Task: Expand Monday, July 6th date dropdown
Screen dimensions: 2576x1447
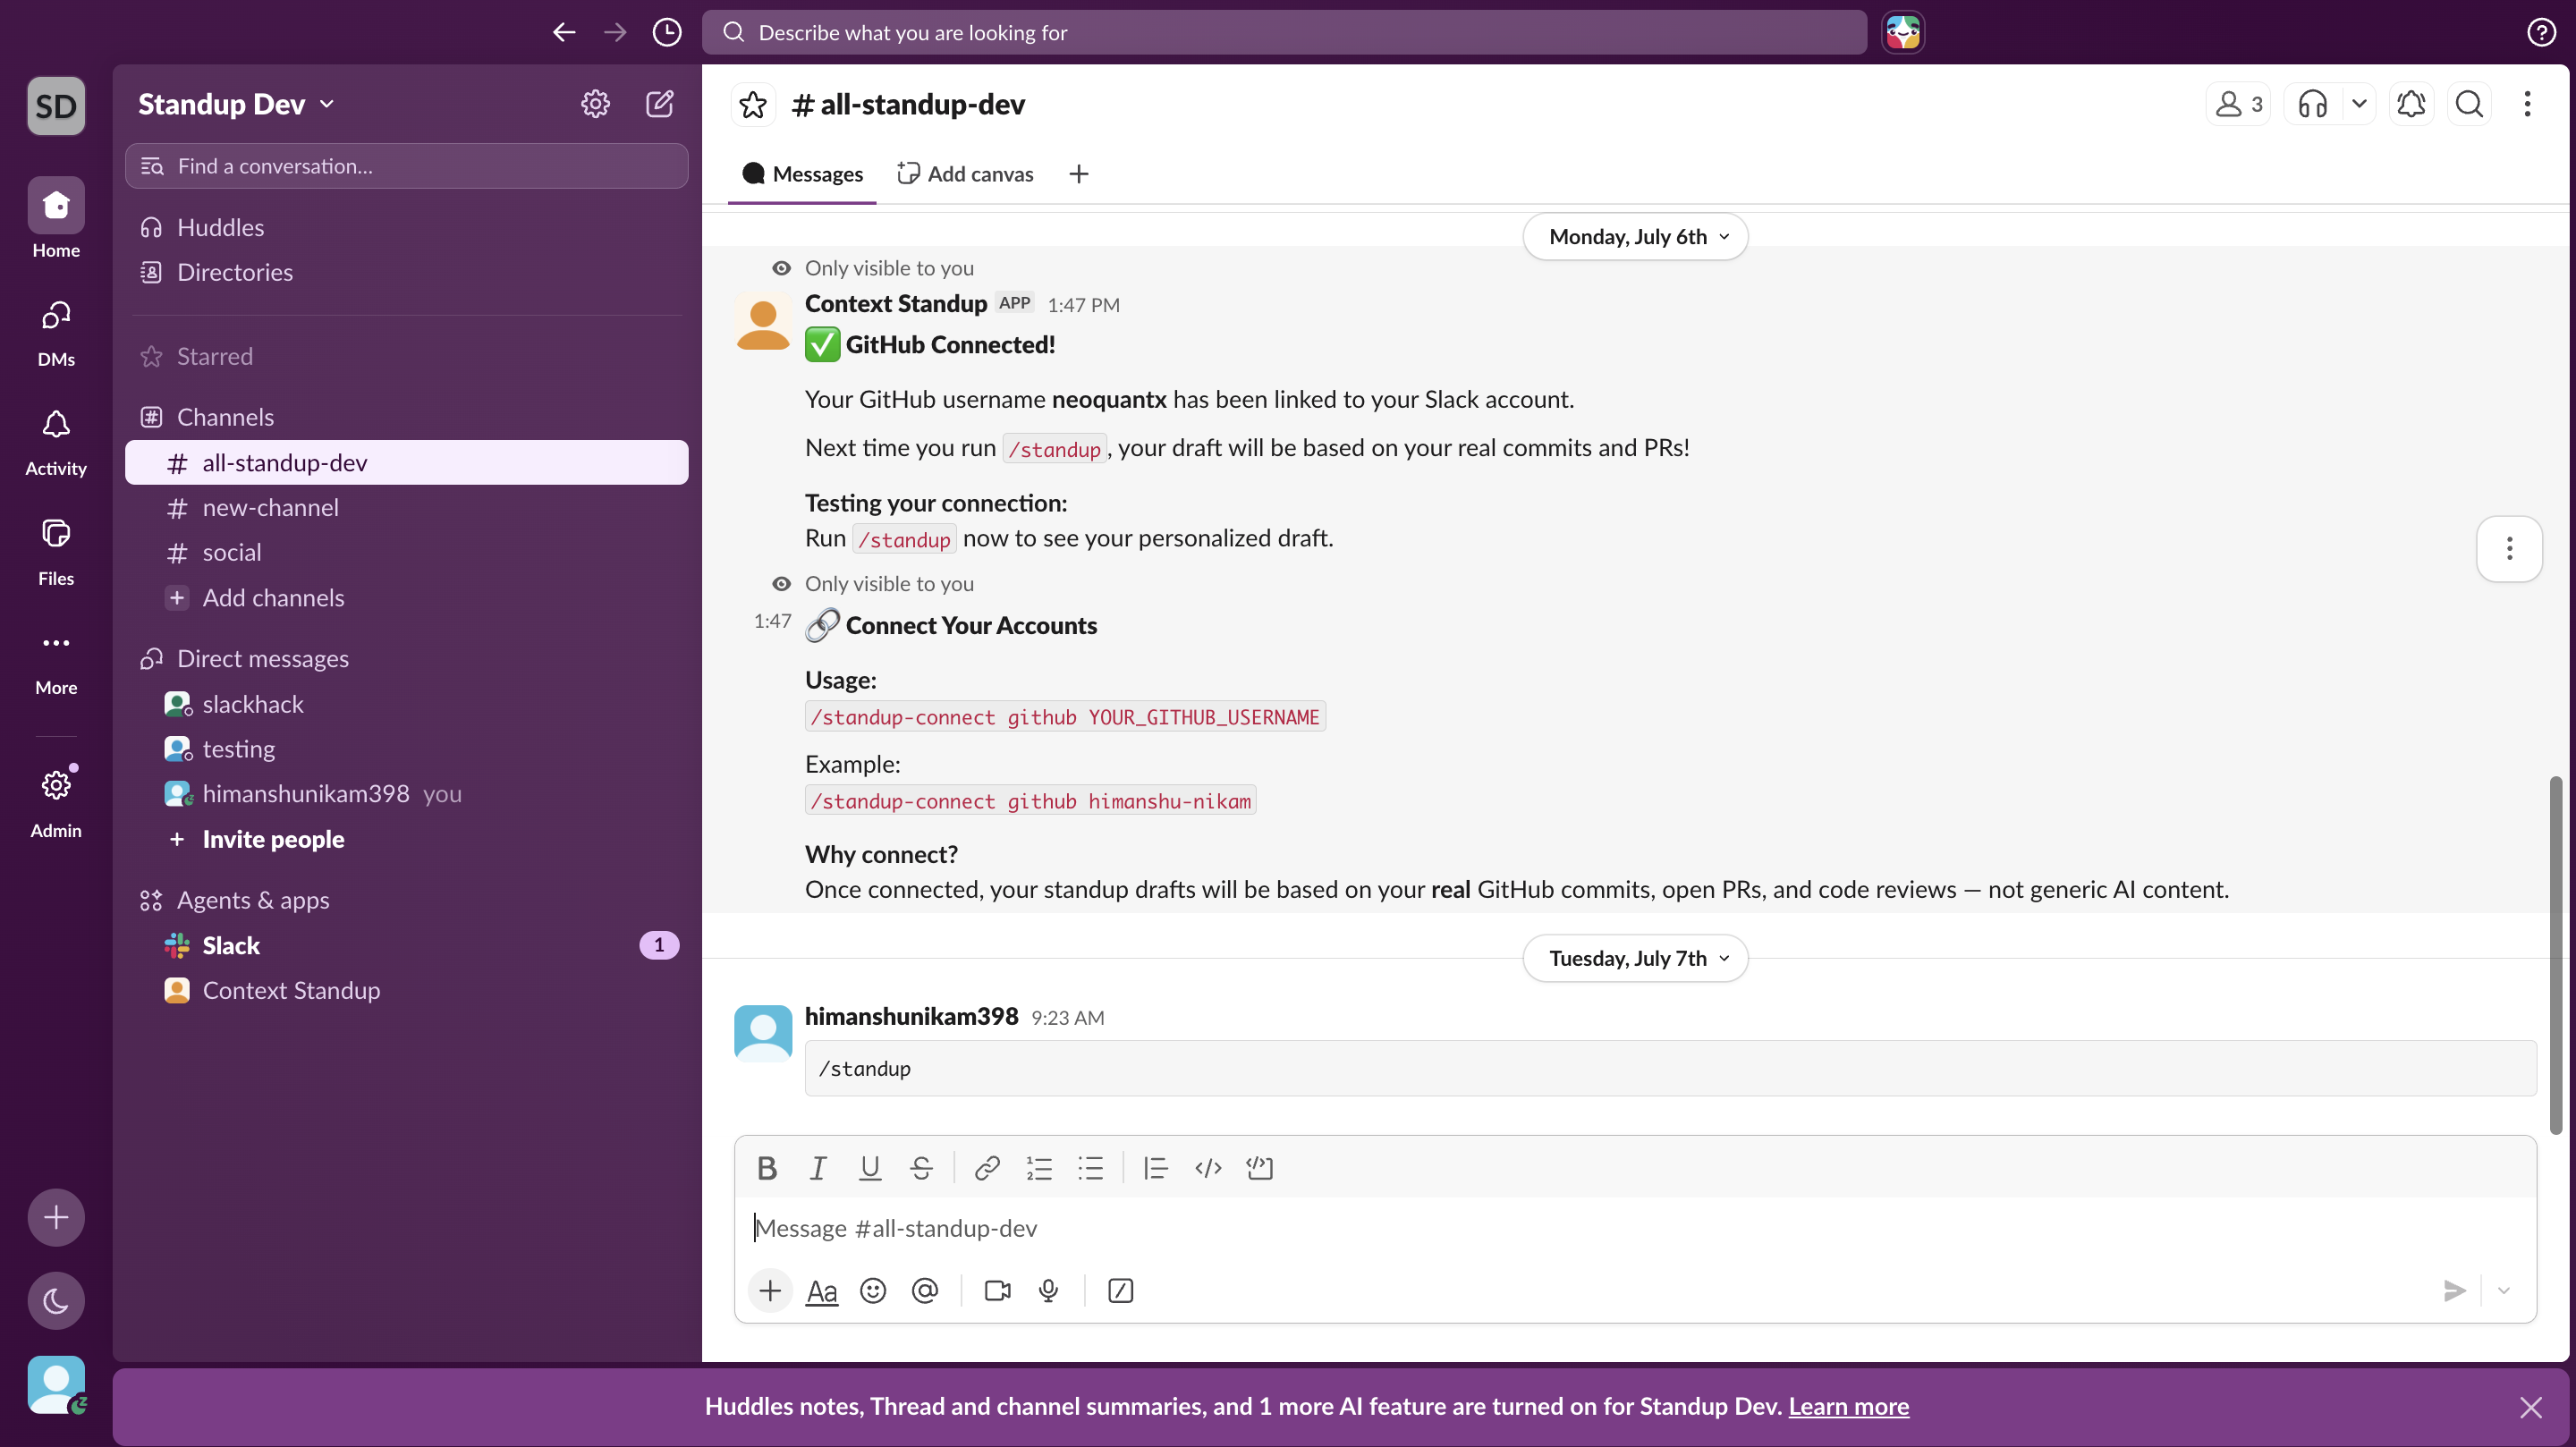Action: pyautogui.click(x=1635, y=237)
